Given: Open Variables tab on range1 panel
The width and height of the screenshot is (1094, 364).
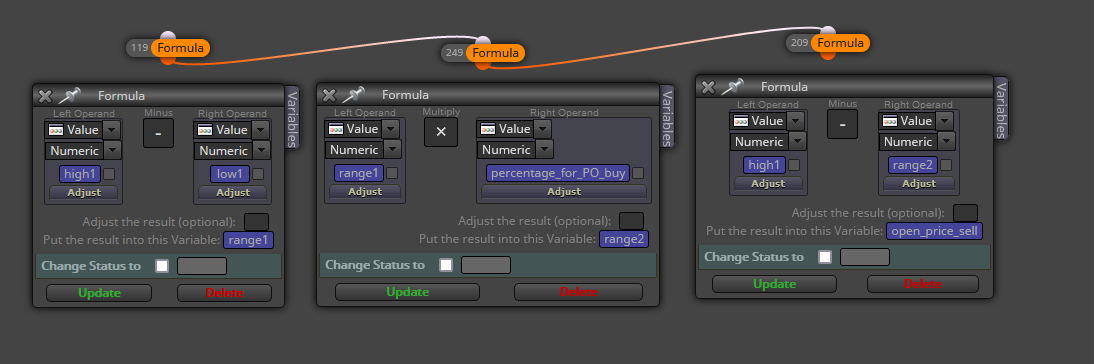Looking at the screenshot, I should coord(292,118).
